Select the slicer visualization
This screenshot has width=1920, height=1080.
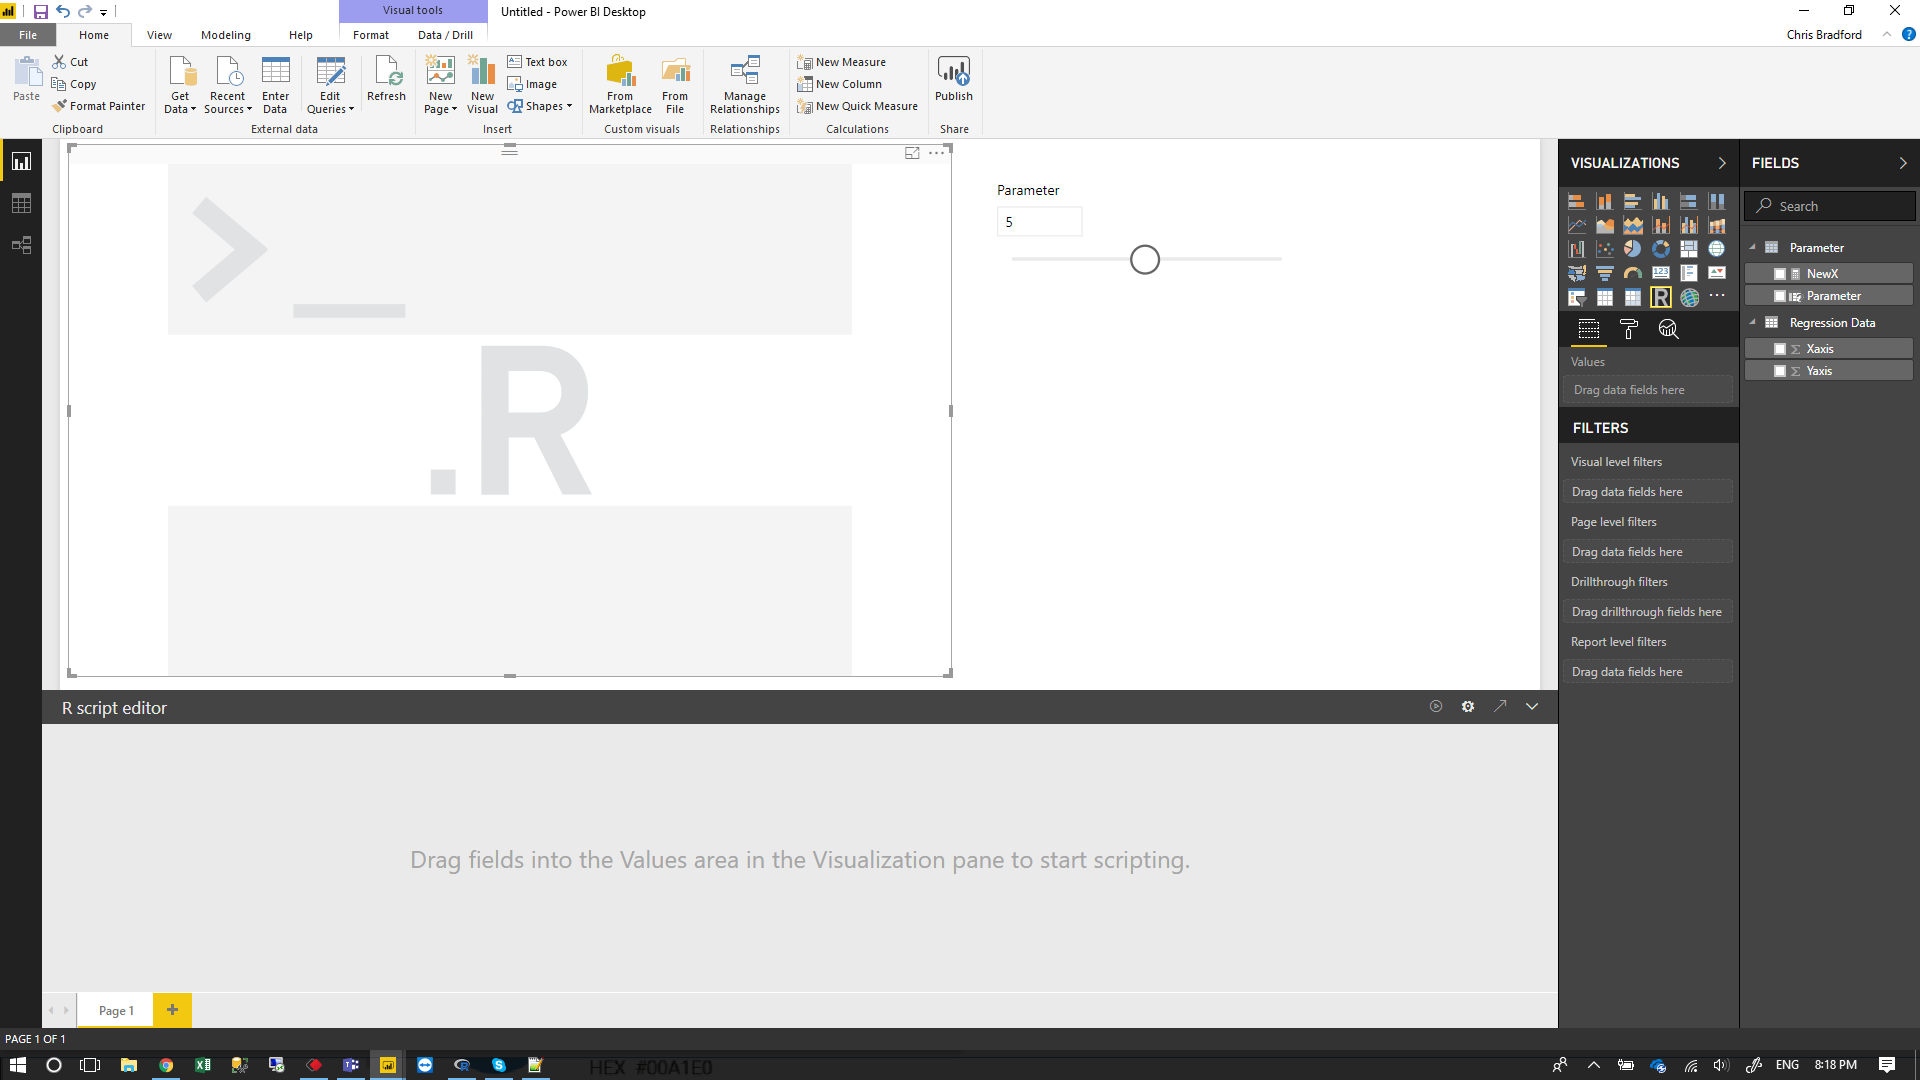[1577, 297]
